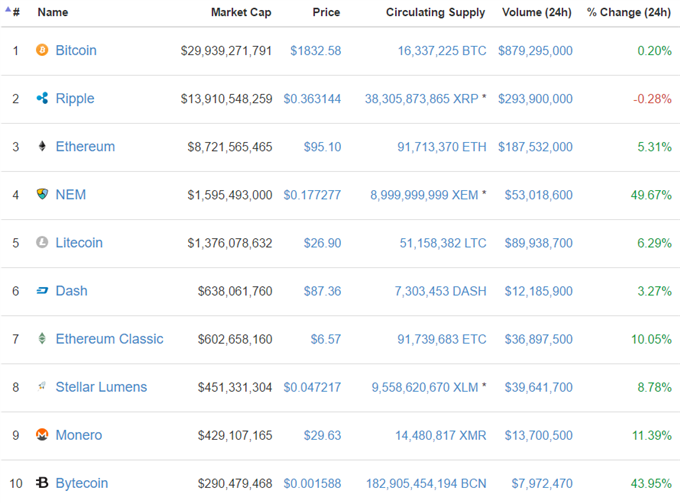
Task: Click Ethereum price $95.10
Action: (x=322, y=147)
